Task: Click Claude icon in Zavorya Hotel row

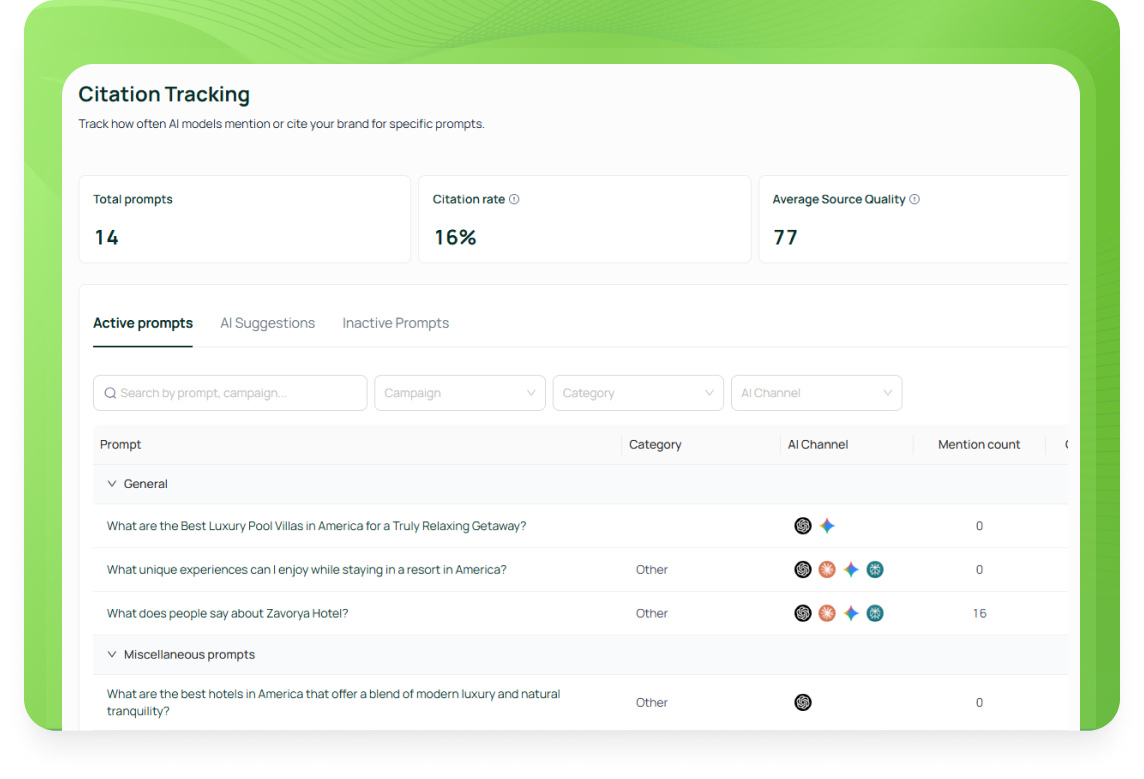Action: pos(827,613)
